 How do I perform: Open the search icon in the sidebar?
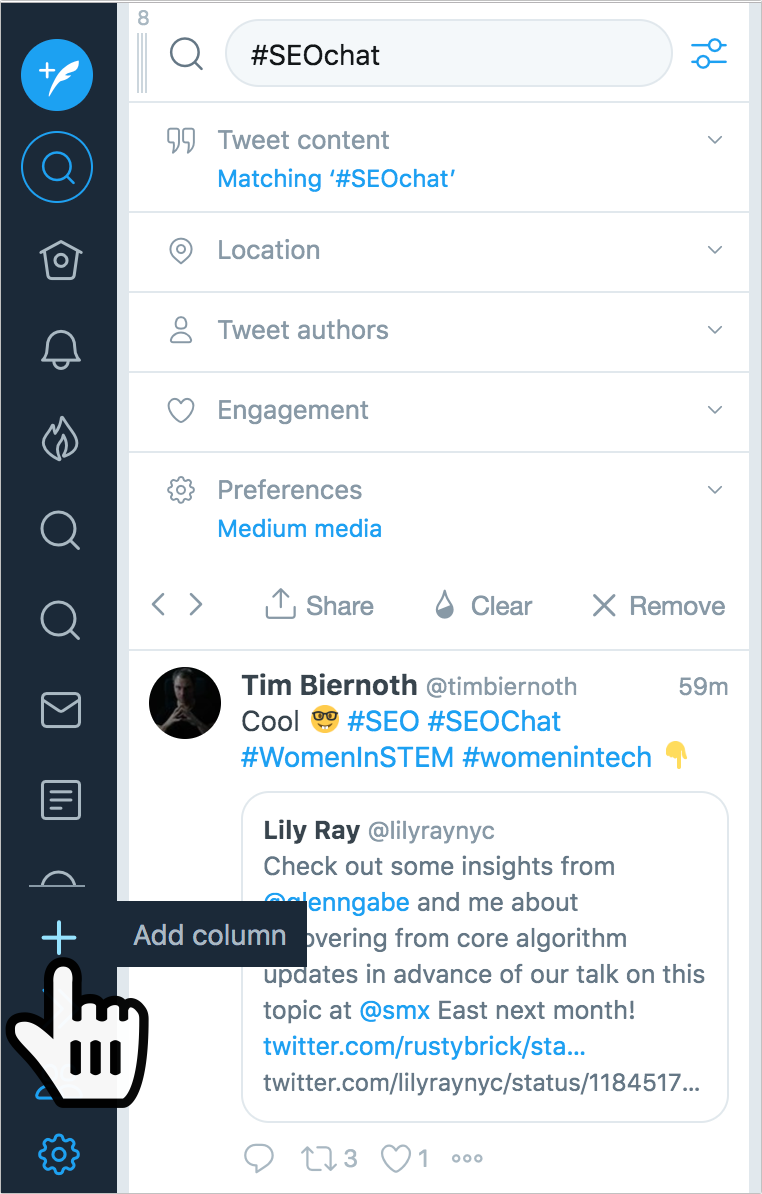click(x=56, y=167)
